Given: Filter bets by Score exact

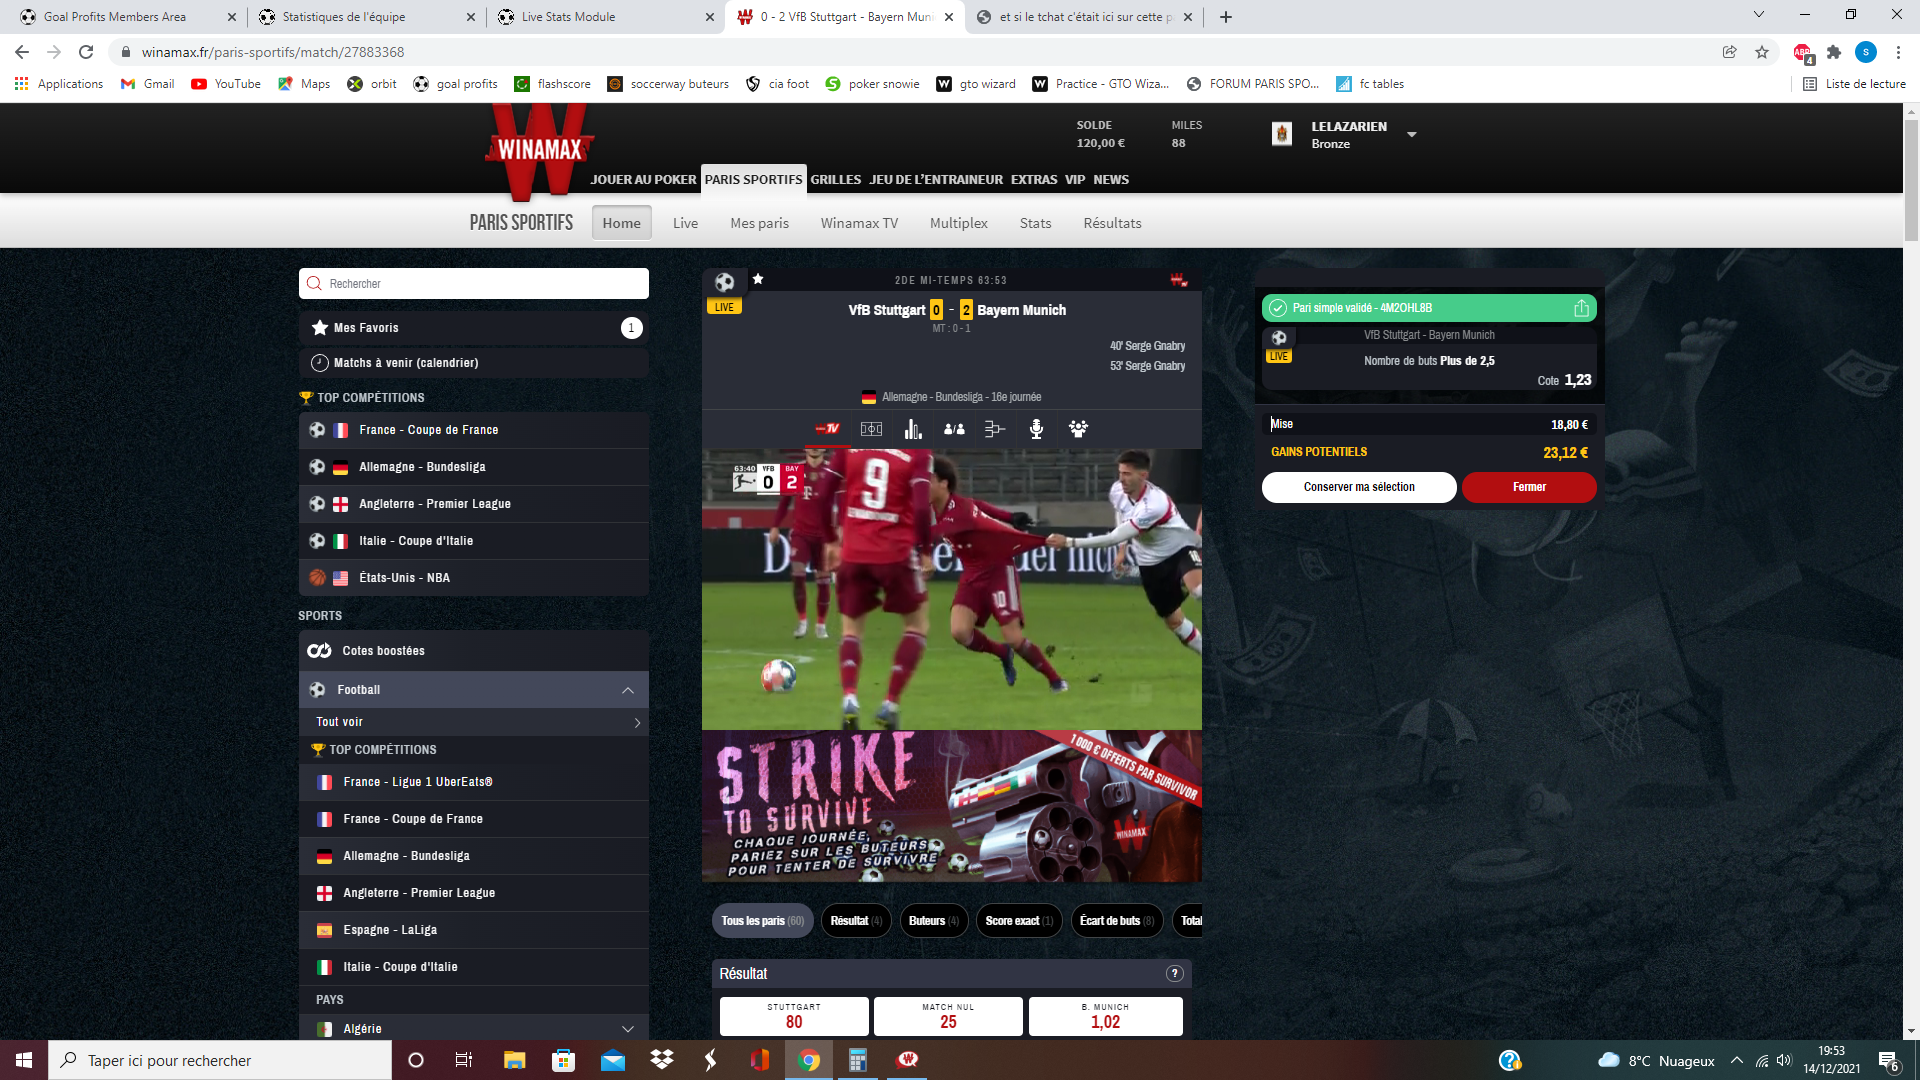Looking at the screenshot, I should coord(1019,921).
